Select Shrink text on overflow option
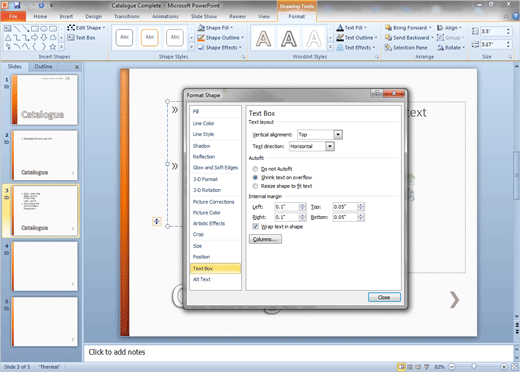The image size is (520, 372). pos(255,177)
